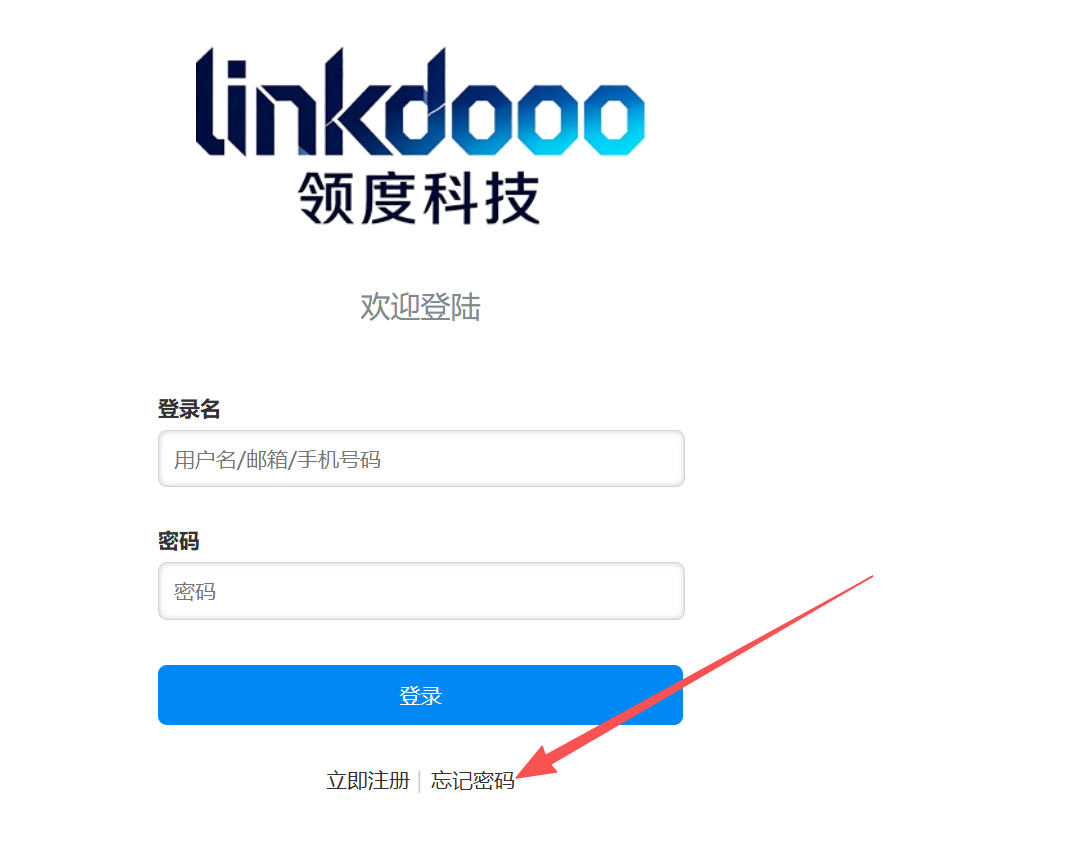Focus the 用户名/邮箱/手机号码 input field

tap(421, 459)
